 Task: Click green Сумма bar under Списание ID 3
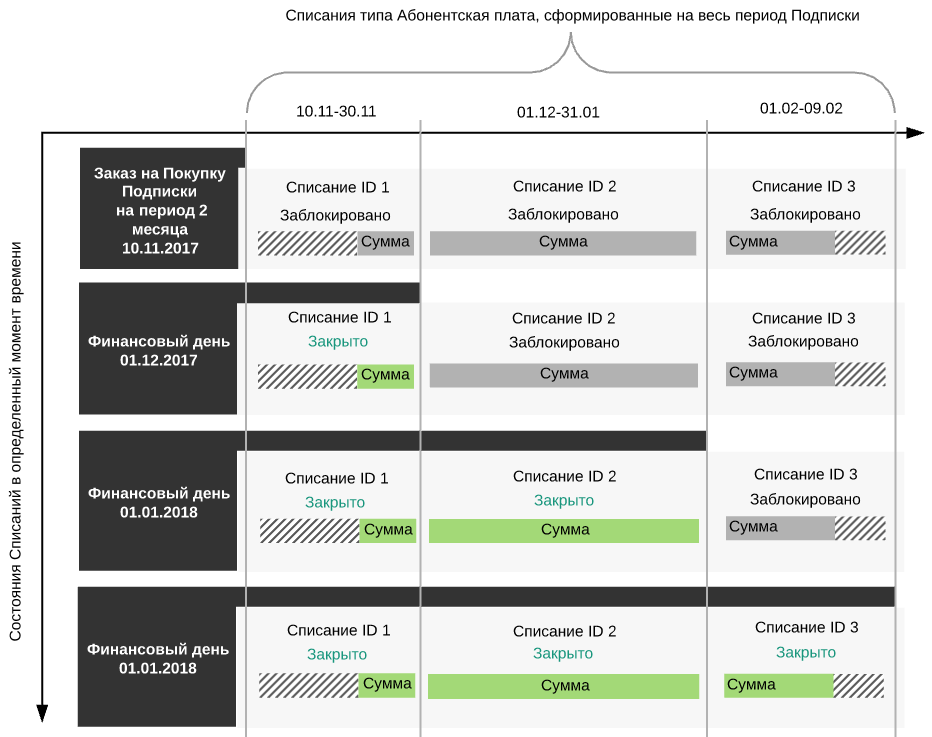pos(778,685)
